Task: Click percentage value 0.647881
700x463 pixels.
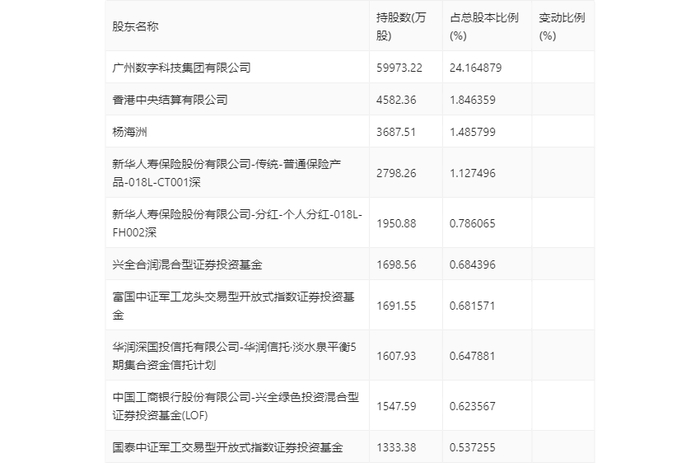Action: pos(472,355)
